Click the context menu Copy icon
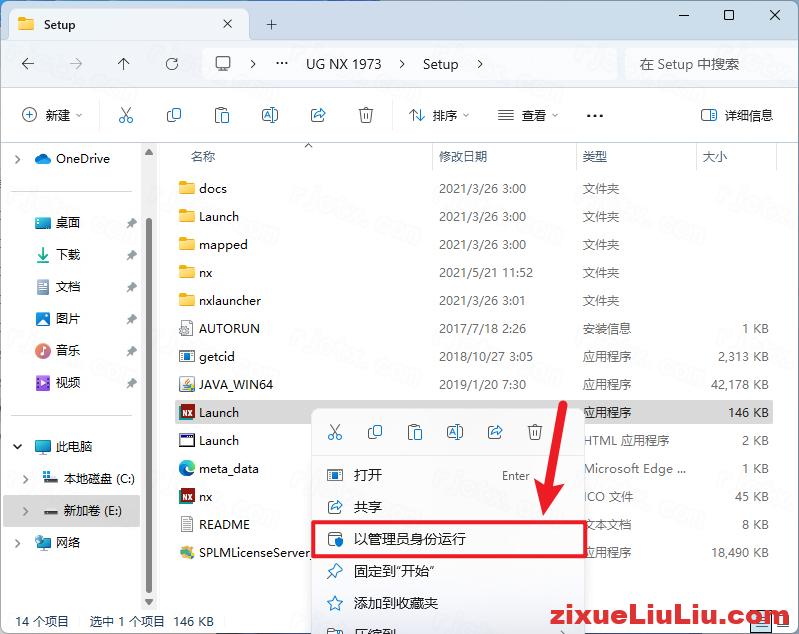 pyautogui.click(x=375, y=432)
